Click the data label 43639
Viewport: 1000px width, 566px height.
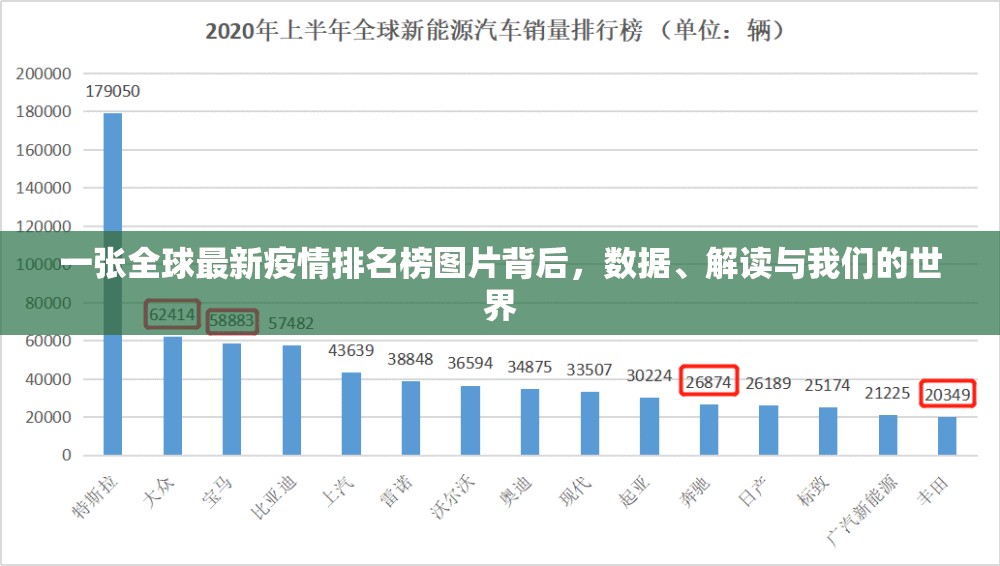[x=351, y=350]
